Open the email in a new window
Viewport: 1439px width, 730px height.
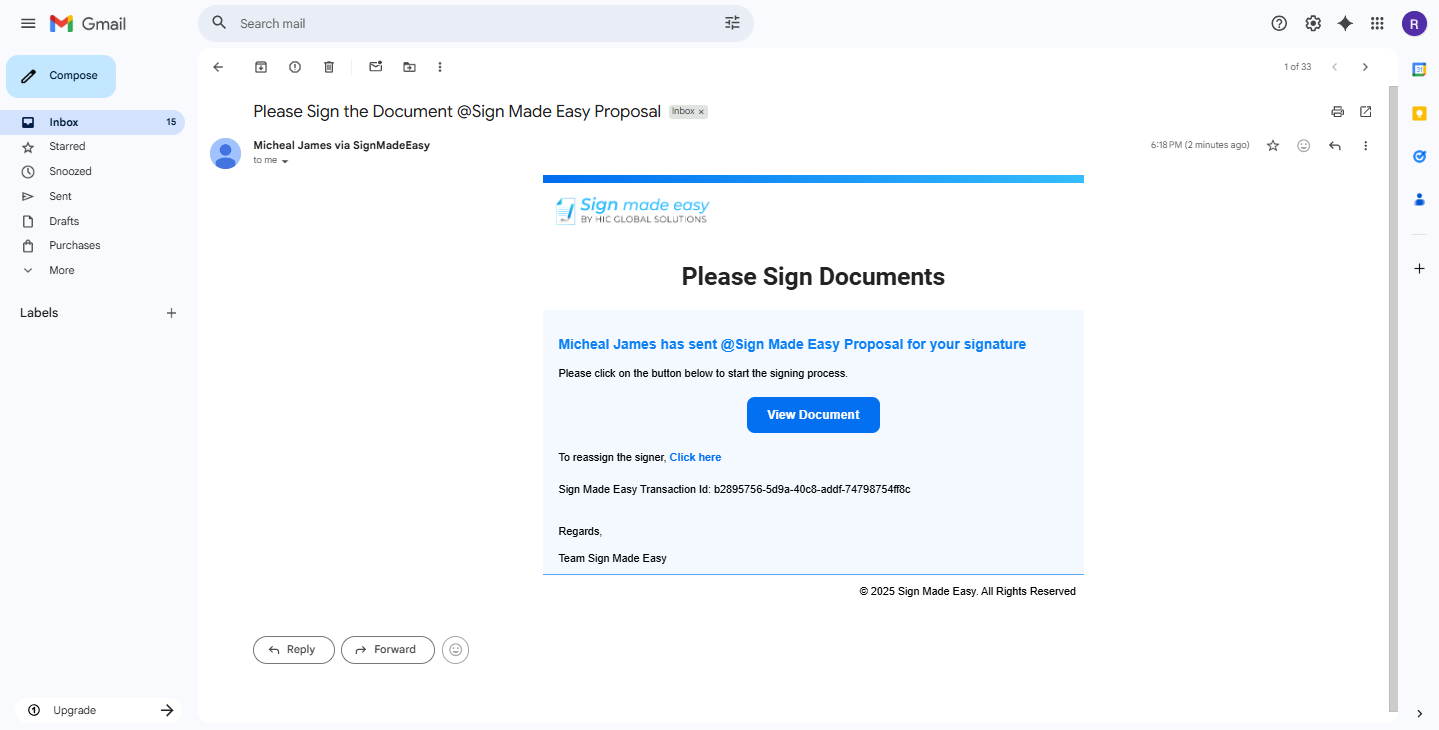pyautogui.click(x=1366, y=112)
